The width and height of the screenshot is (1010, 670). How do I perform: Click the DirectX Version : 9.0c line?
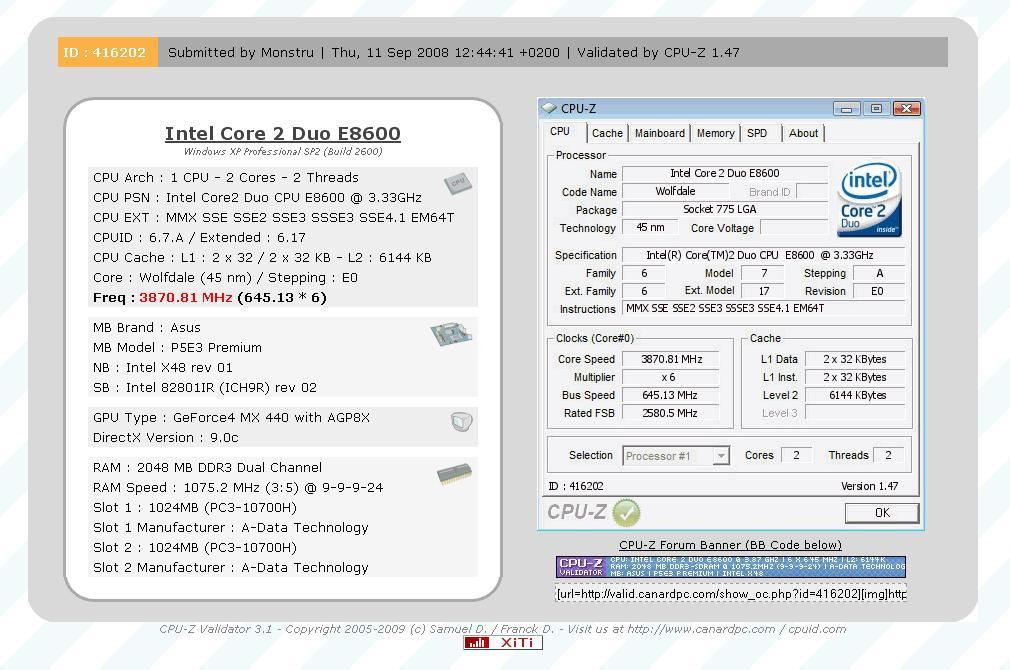(166, 437)
